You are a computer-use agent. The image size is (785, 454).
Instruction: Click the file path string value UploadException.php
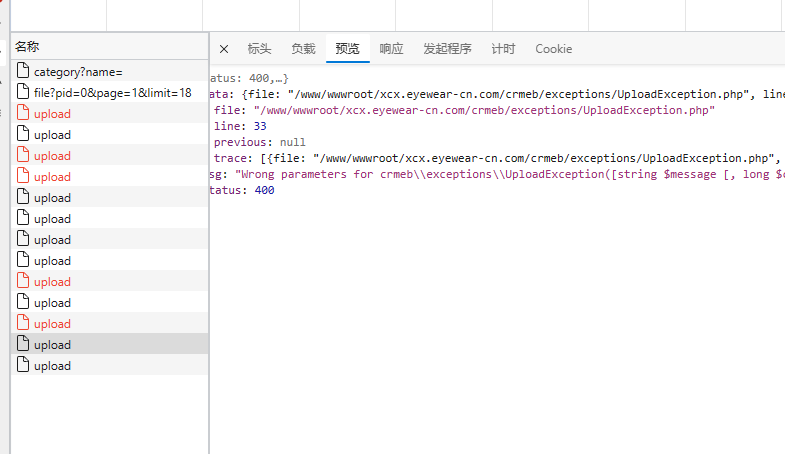(x=484, y=110)
